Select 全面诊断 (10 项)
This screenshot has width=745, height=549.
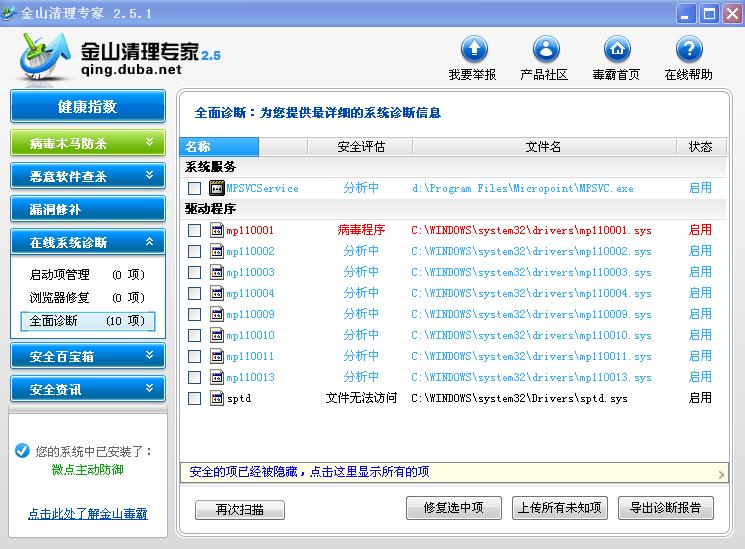click(87, 321)
